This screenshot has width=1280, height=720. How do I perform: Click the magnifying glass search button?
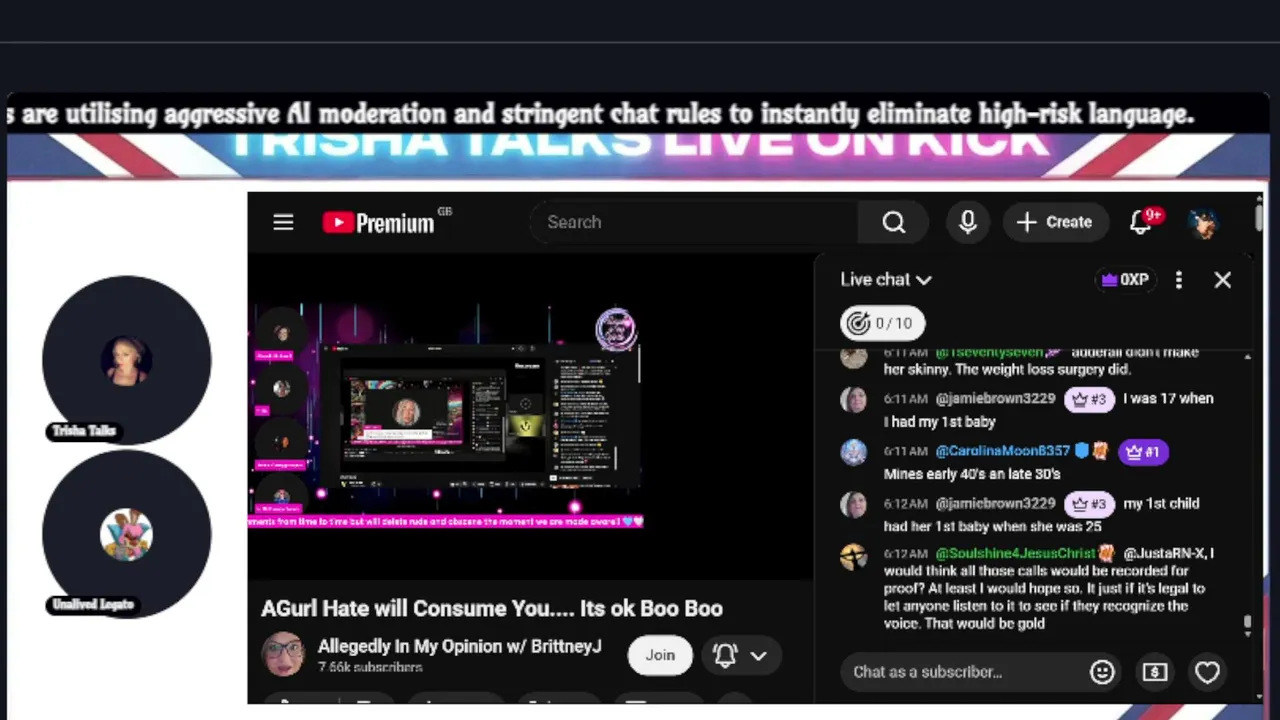click(894, 222)
